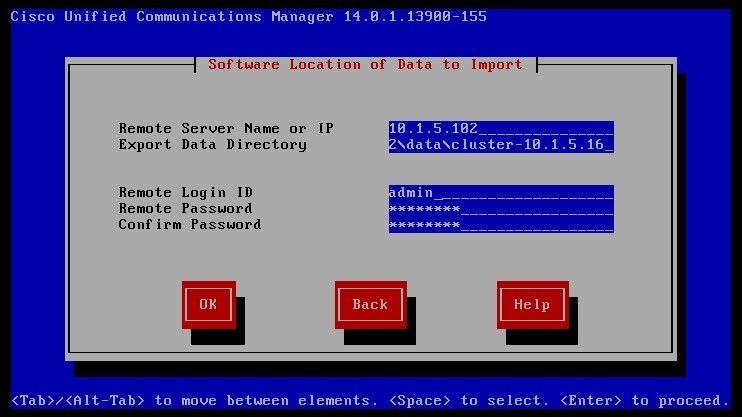Click the OK button
The image size is (742, 417).
pyautogui.click(x=209, y=305)
